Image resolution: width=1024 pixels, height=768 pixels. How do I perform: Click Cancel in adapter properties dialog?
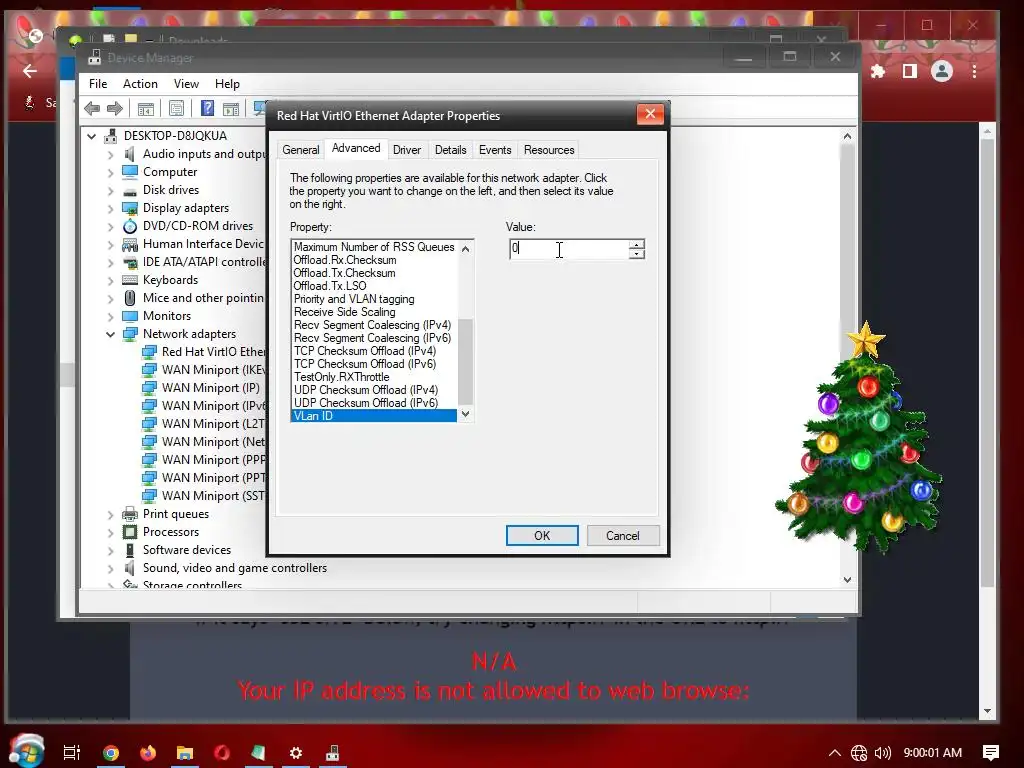coord(622,536)
